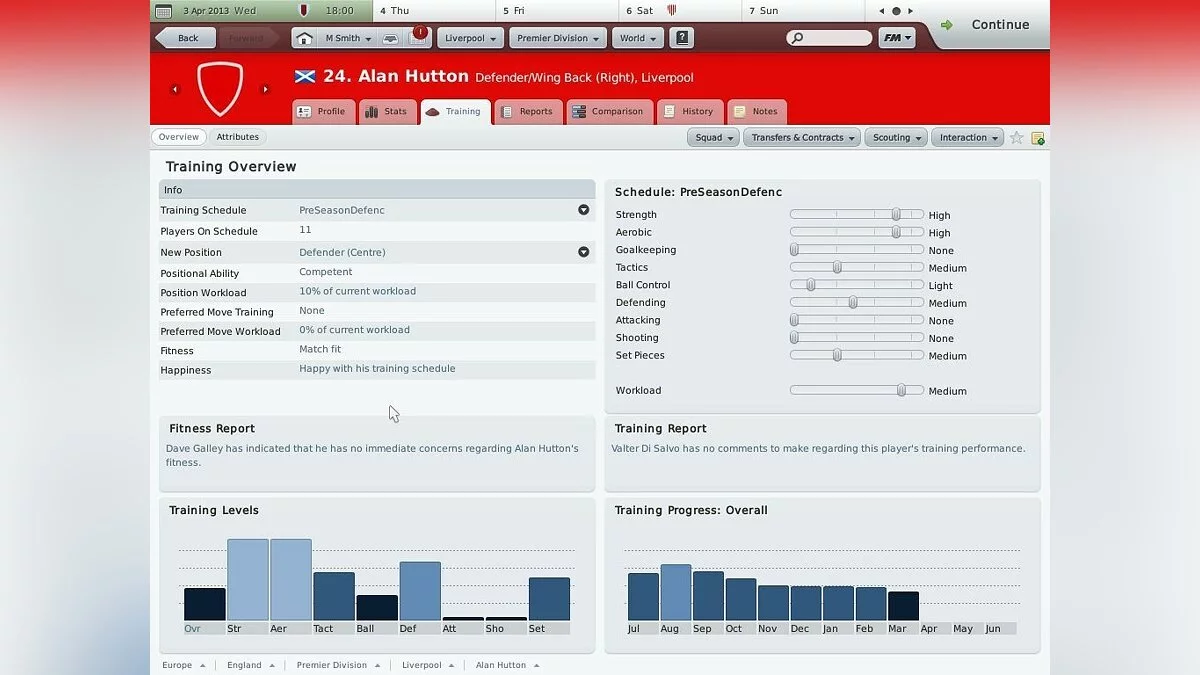Viewport: 1200px width, 675px height.
Task: Click the calendar centre dot button
Action: [896, 11]
